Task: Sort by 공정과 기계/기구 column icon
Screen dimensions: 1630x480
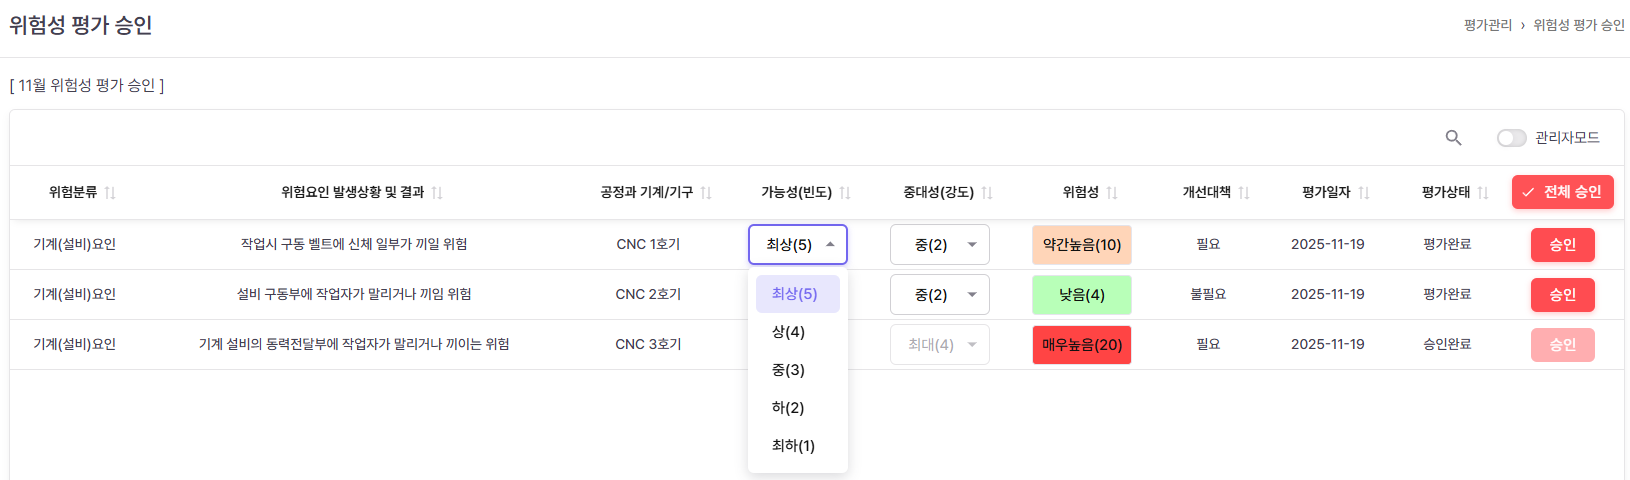Action: tap(706, 193)
